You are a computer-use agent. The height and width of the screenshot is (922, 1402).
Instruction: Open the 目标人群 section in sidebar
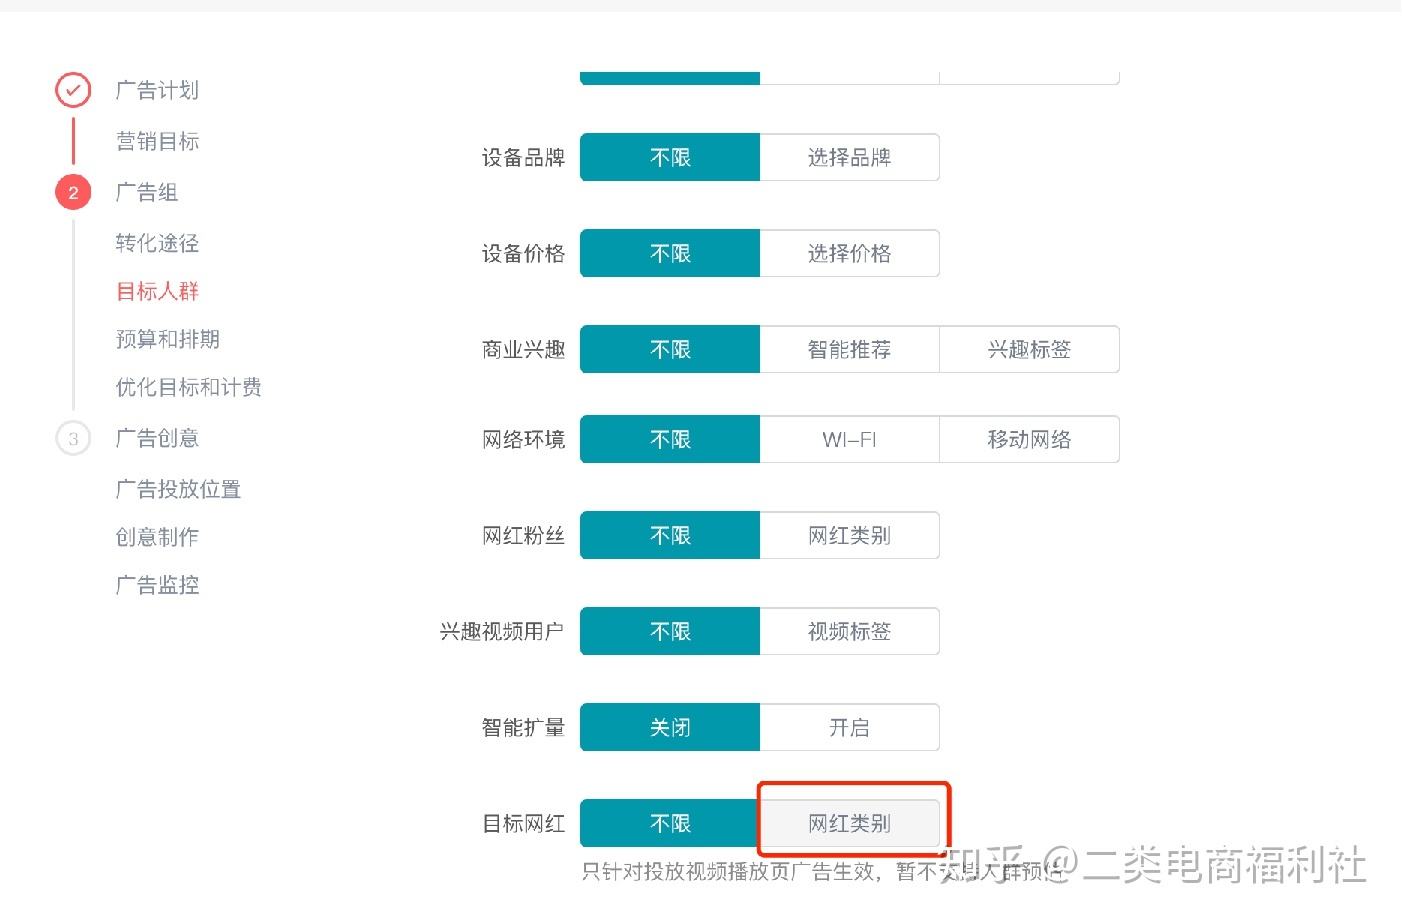tap(157, 291)
